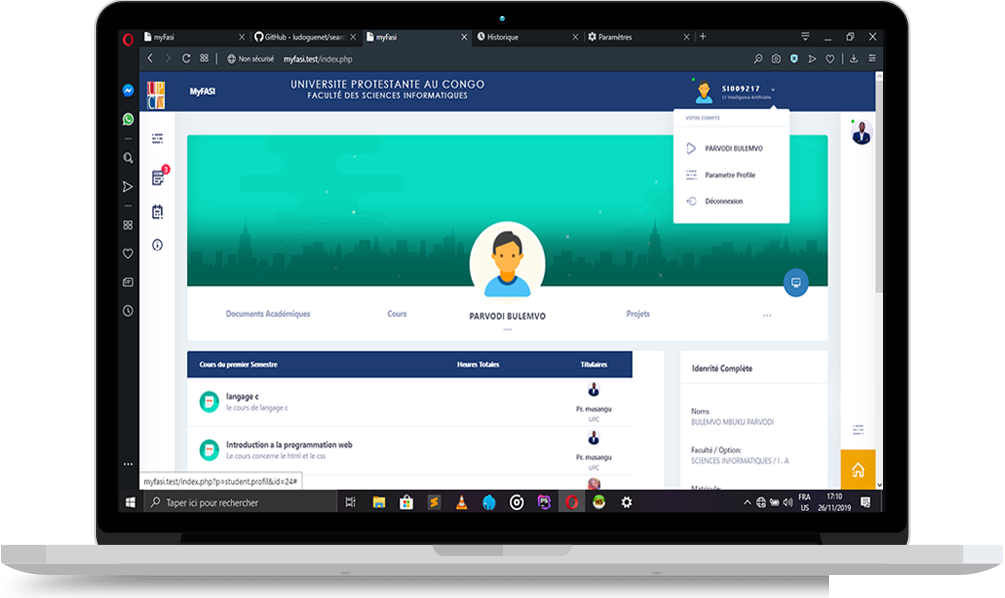
Task: Open Messenger in the Opera sidebar
Action: [x=128, y=90]
